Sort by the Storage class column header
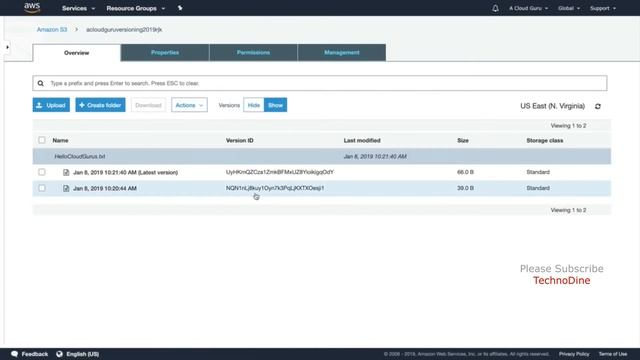 545,140
